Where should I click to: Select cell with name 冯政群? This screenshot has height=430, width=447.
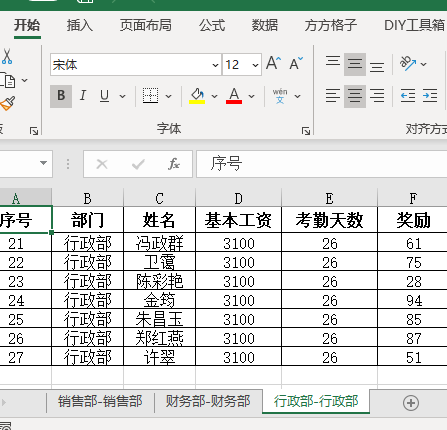pos(159,243)
